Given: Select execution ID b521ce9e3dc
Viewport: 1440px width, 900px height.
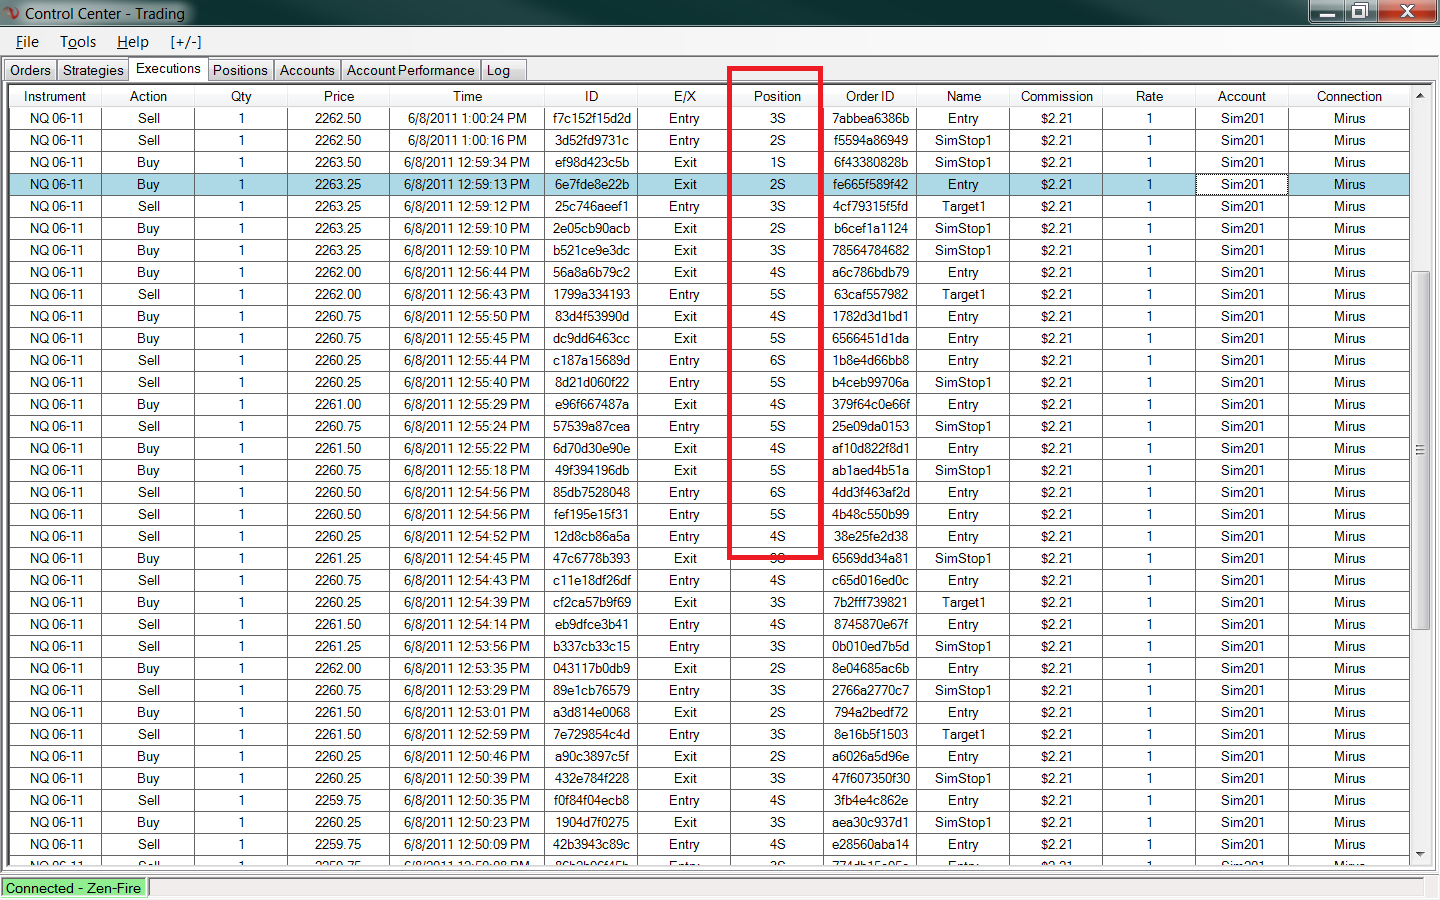Looking at the screenshot, I should coord(592,250).
